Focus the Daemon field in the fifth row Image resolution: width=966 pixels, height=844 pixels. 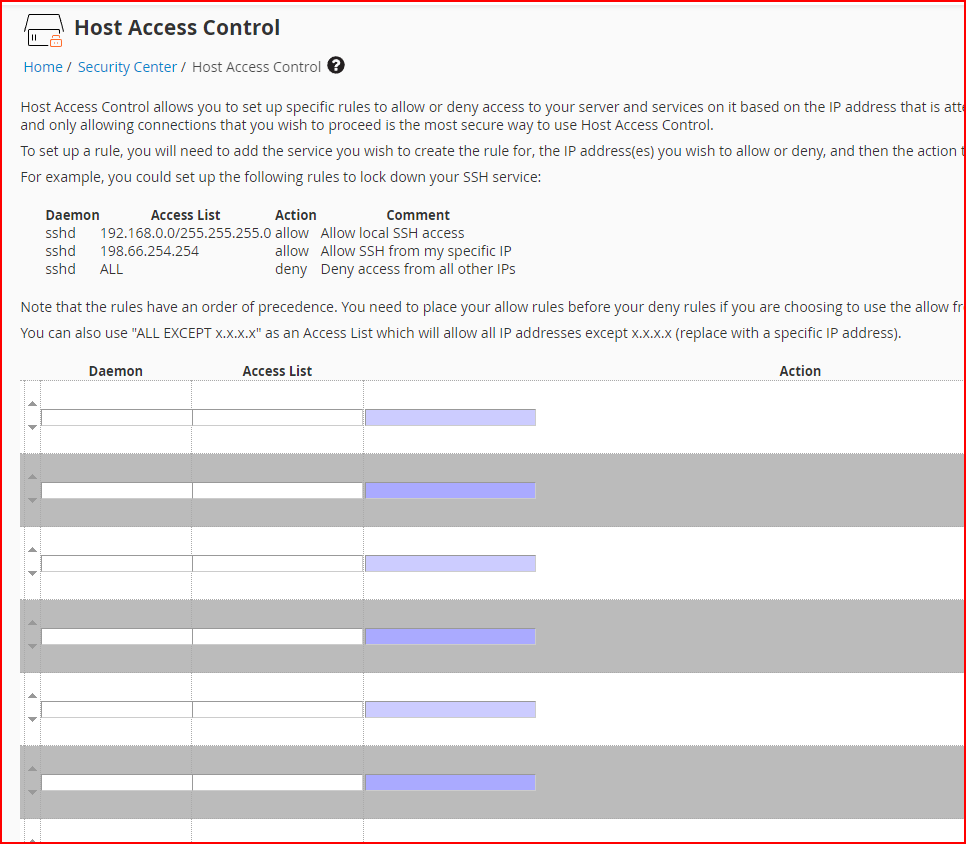point(116,710)
